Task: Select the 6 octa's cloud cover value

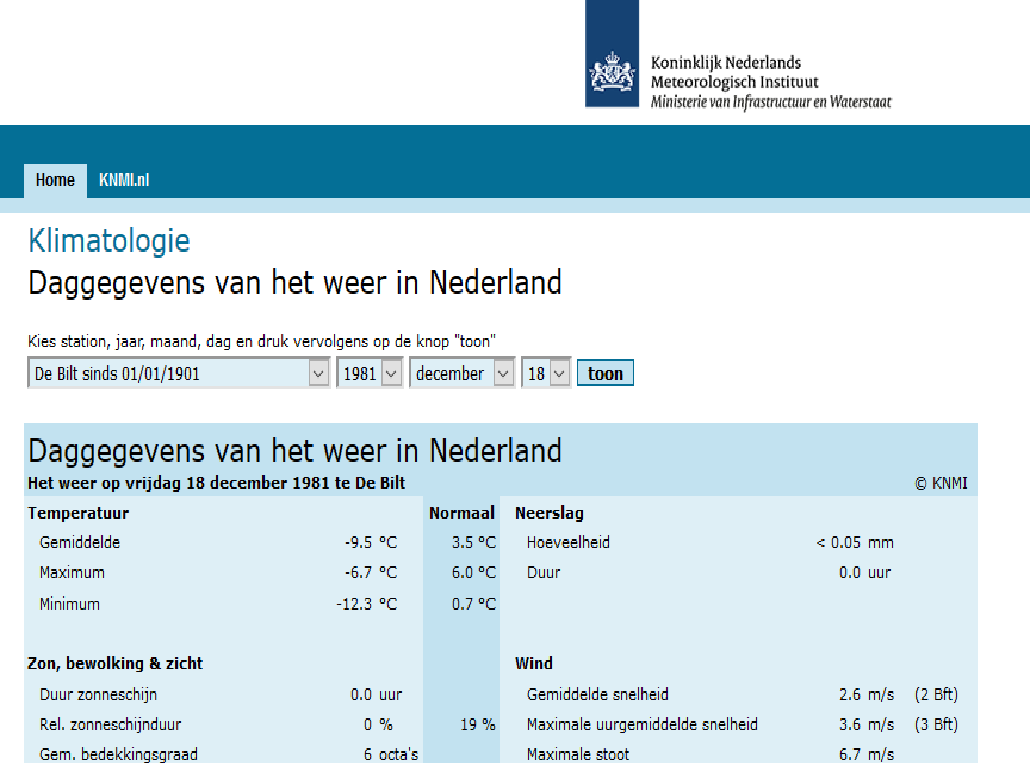Action: pyautogui.click(x=391, y=754)
